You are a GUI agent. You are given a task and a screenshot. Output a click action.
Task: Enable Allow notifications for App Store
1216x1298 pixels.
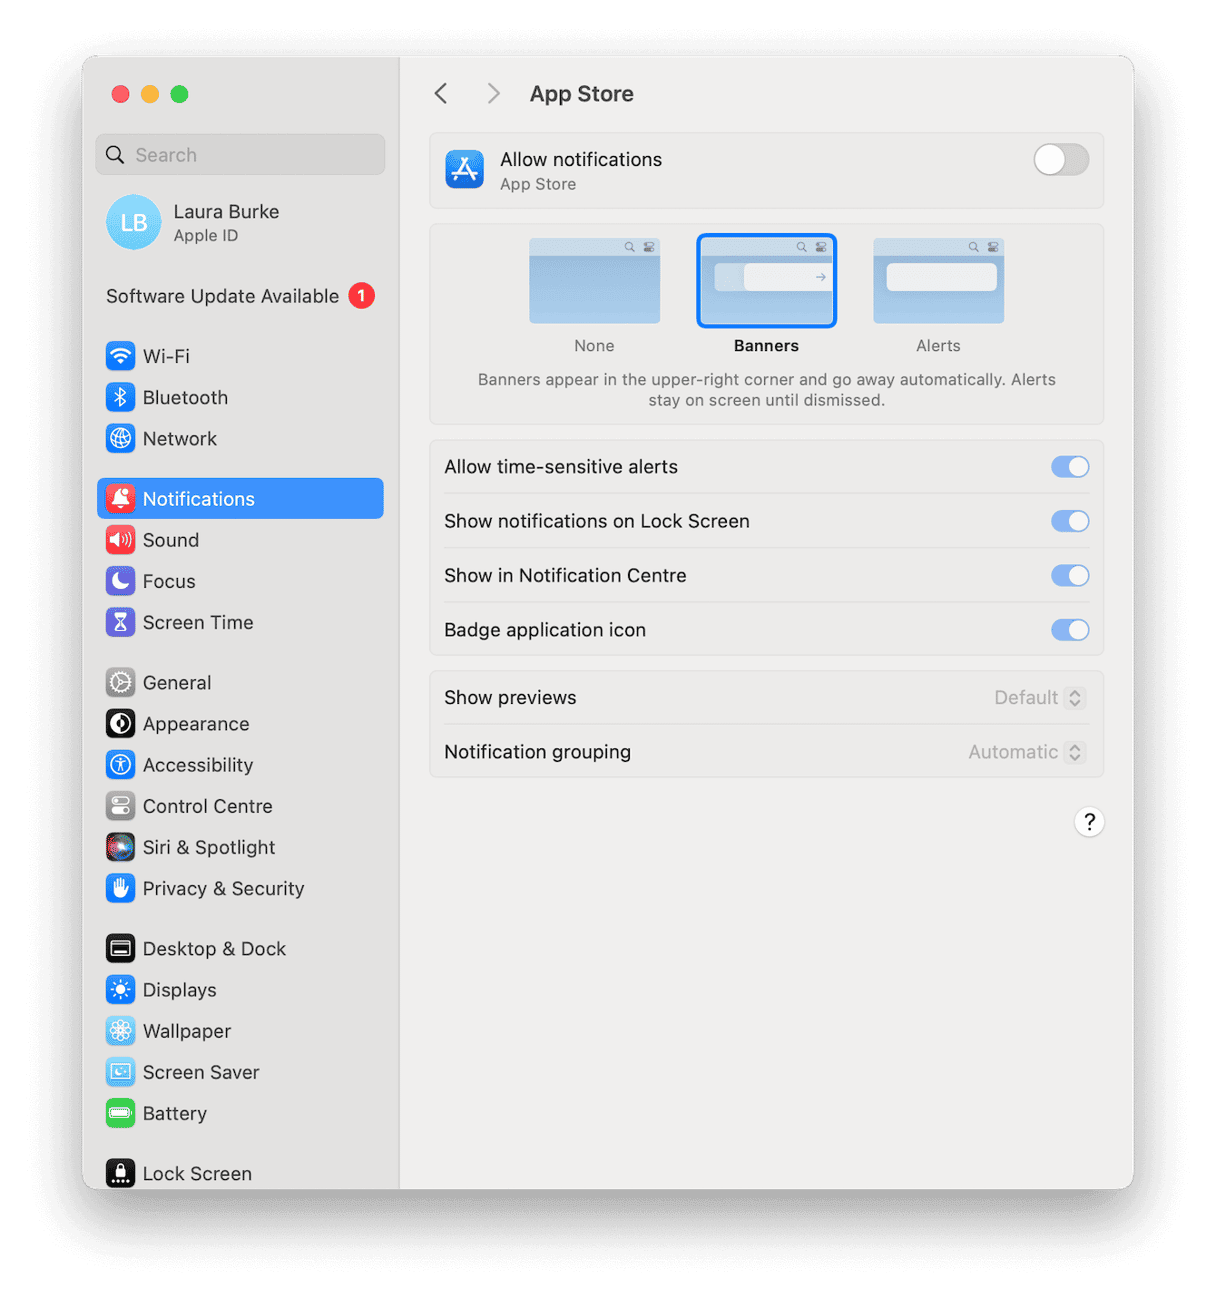point(1060,160)
